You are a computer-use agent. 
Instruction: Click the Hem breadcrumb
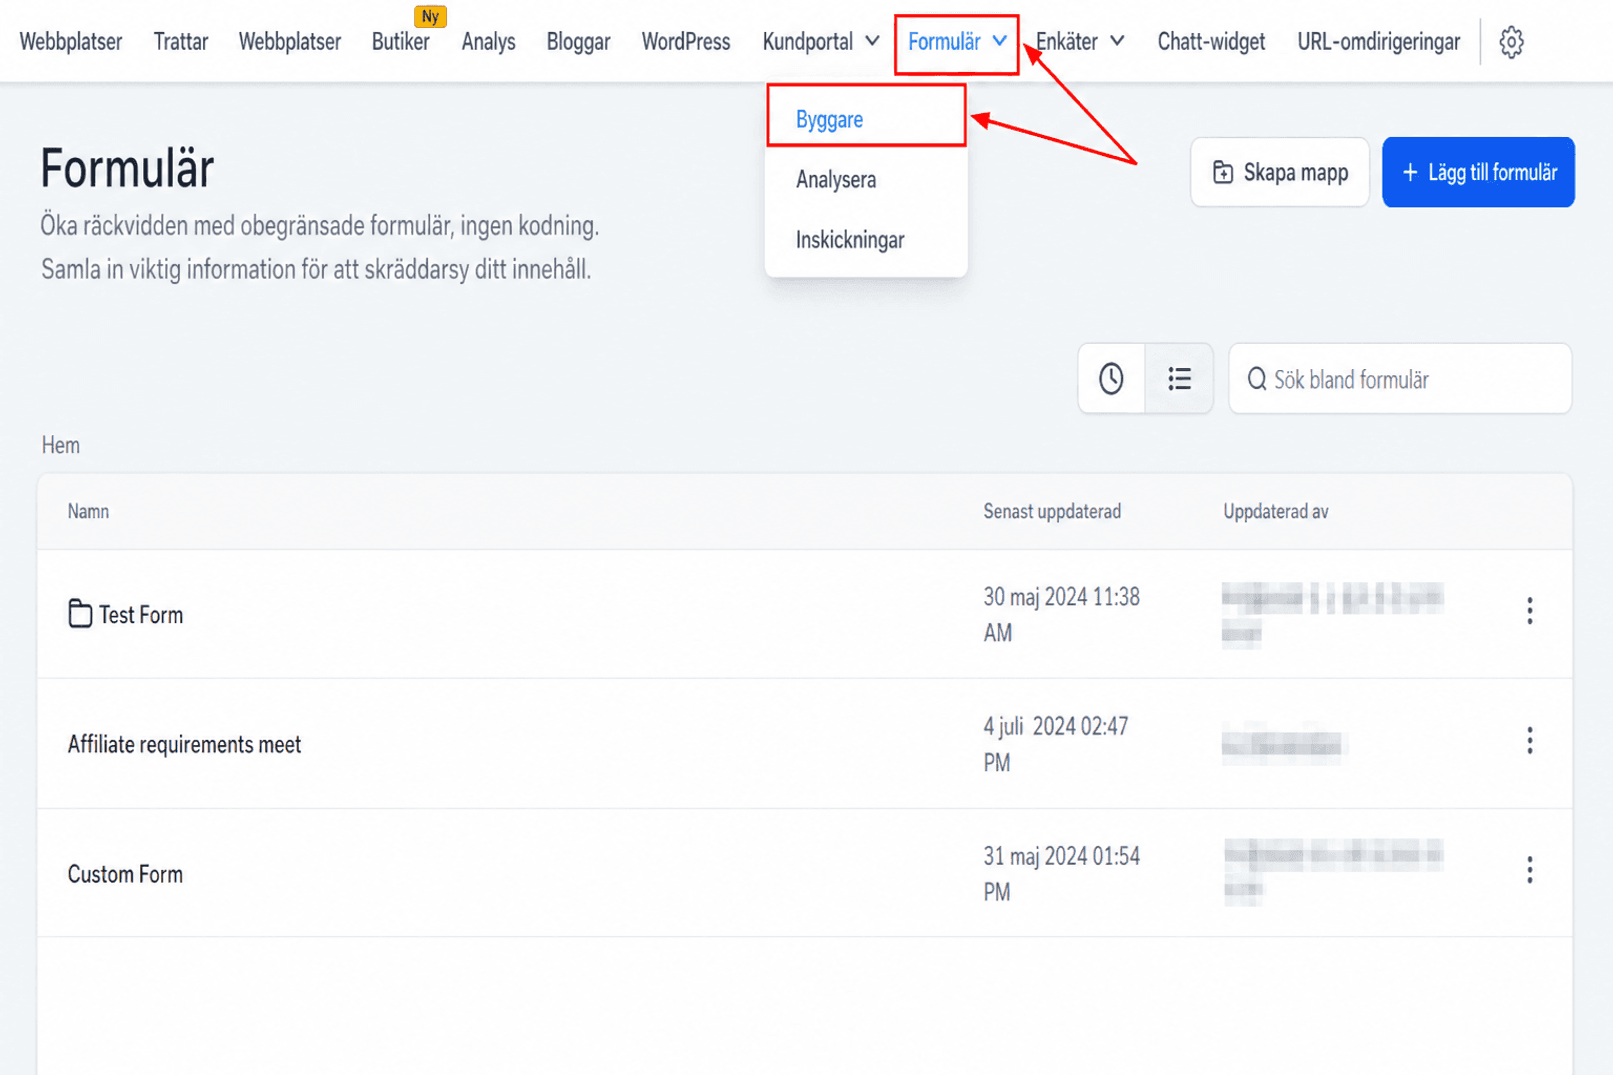point(61,445)
